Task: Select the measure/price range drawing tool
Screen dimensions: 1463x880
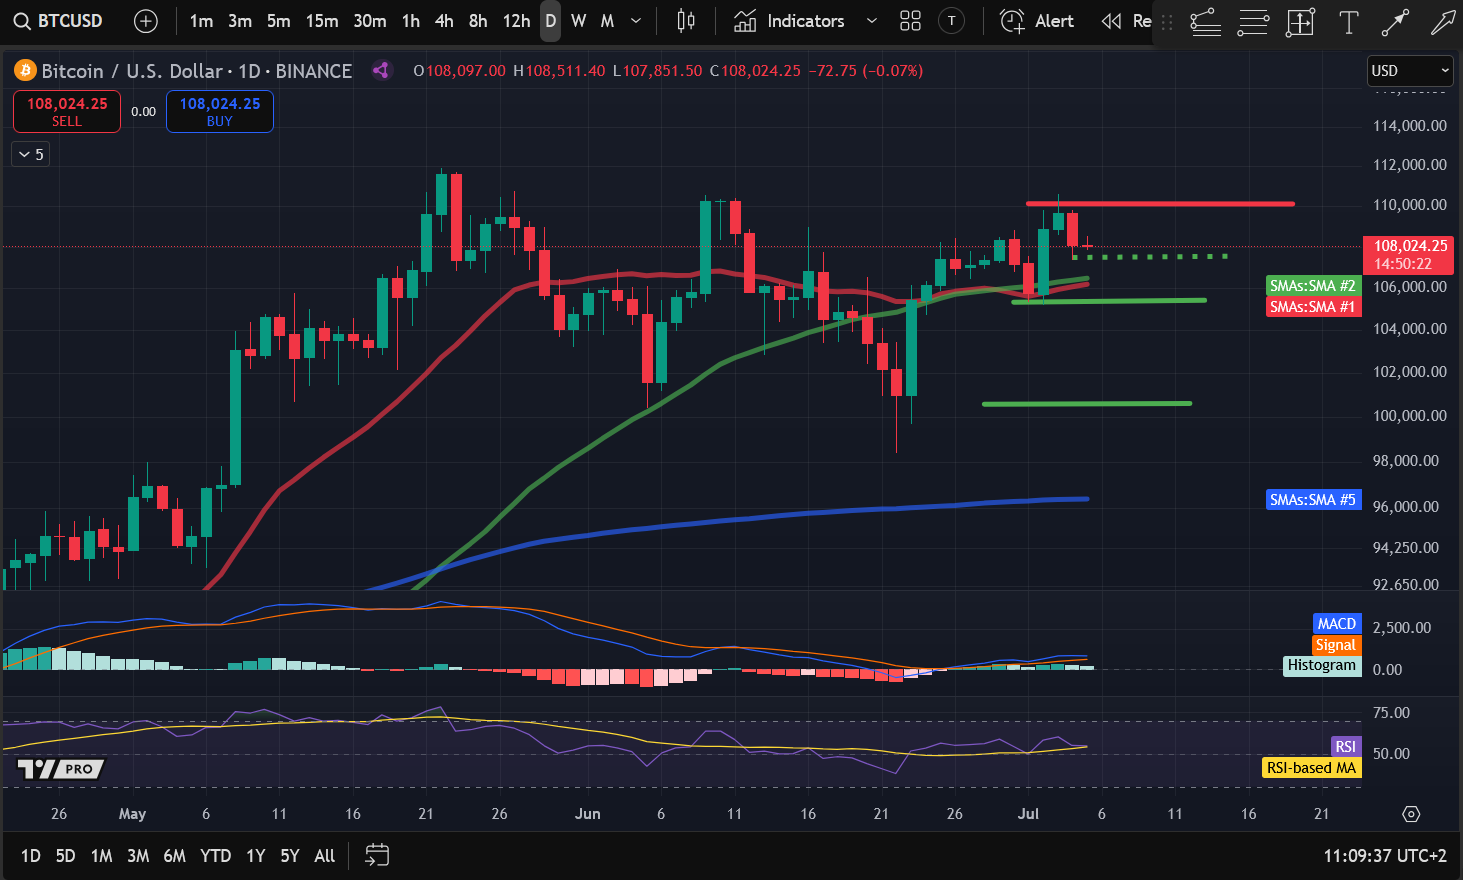Action: click(1300, 22)
